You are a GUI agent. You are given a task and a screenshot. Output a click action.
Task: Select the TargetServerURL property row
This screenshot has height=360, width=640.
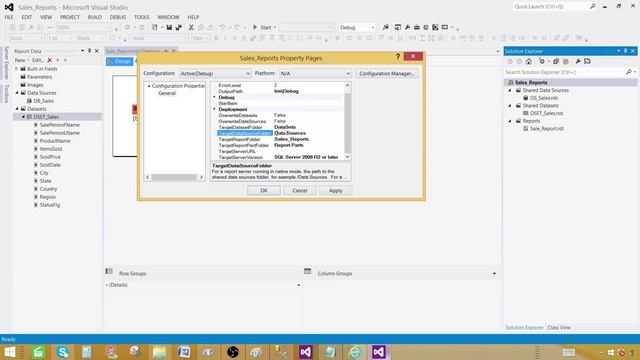(281, 151)
